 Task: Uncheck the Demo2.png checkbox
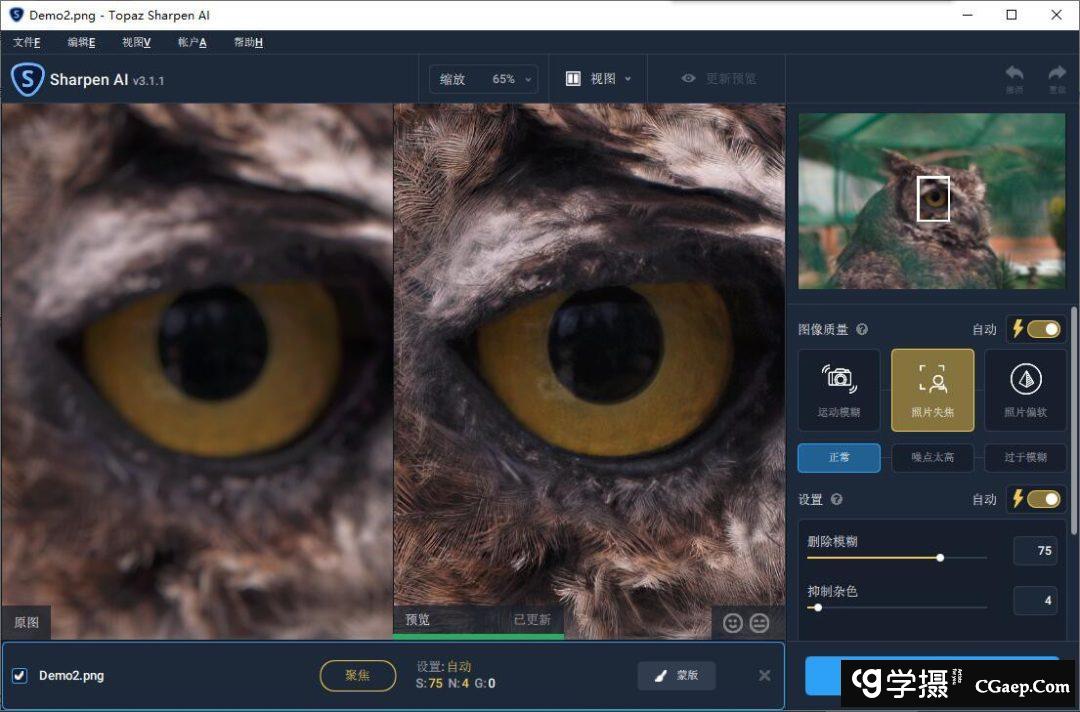(19, 675)
